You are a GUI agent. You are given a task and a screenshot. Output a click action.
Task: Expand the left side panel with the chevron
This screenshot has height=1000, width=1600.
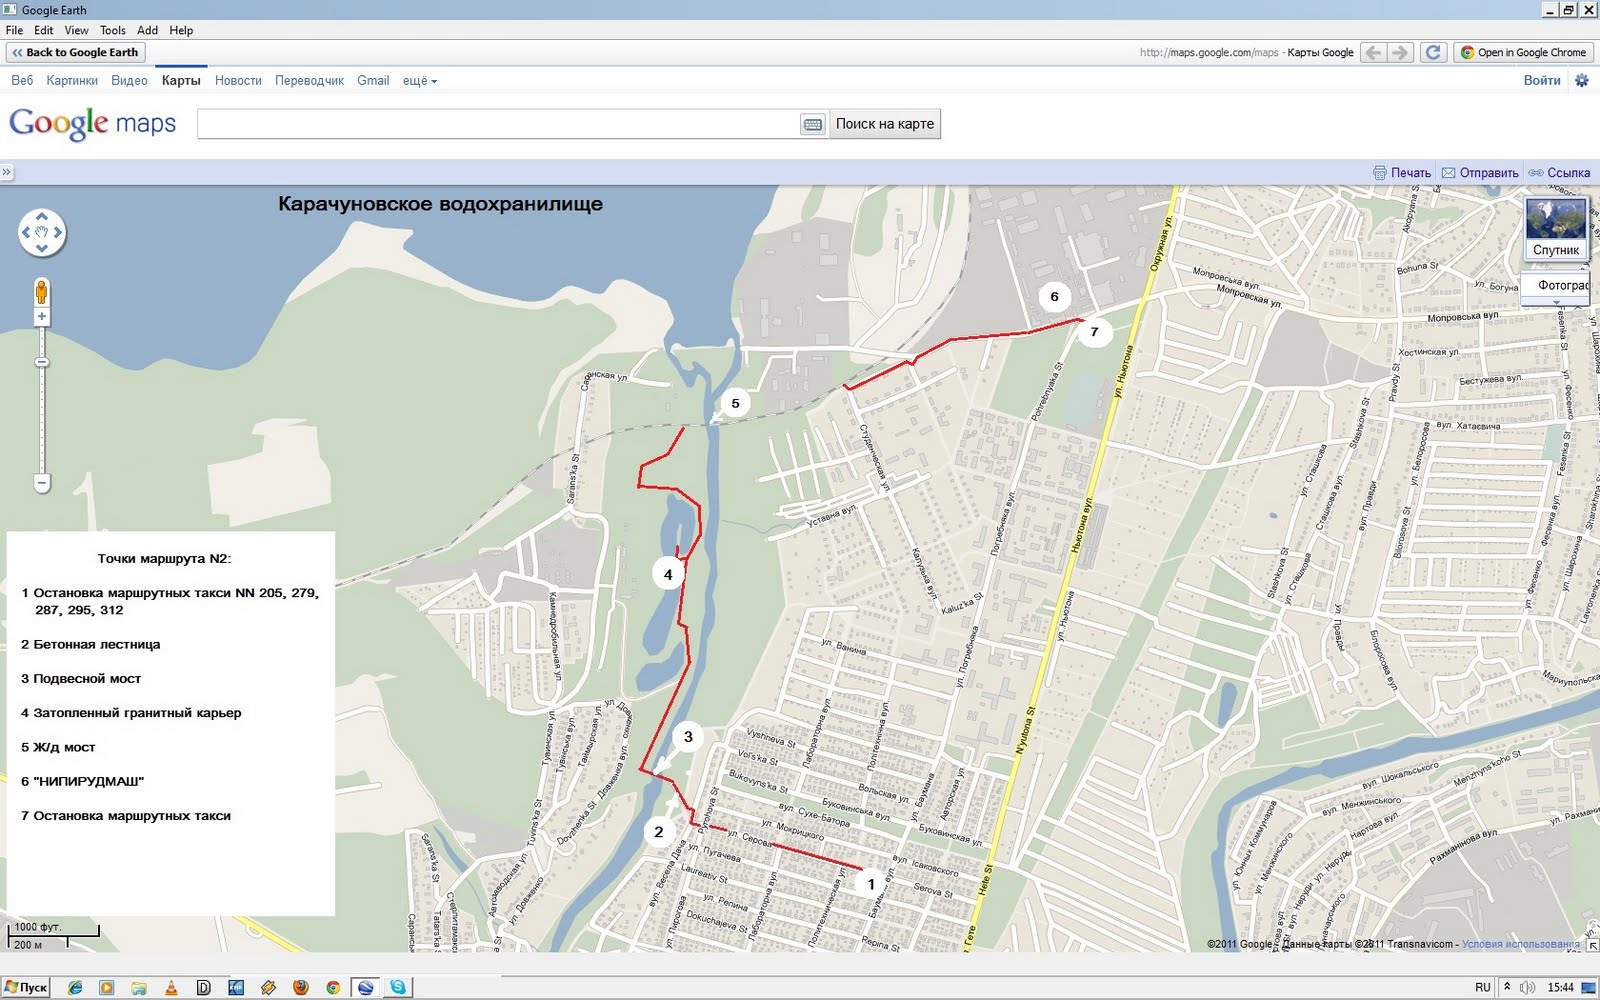pyautogui.click(x=6, y=172)
